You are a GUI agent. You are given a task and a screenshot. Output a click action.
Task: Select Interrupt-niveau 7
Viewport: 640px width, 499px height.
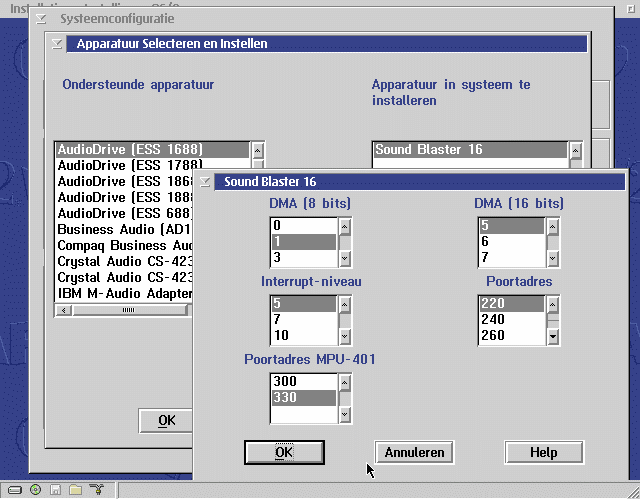click(x=304, y=319)
